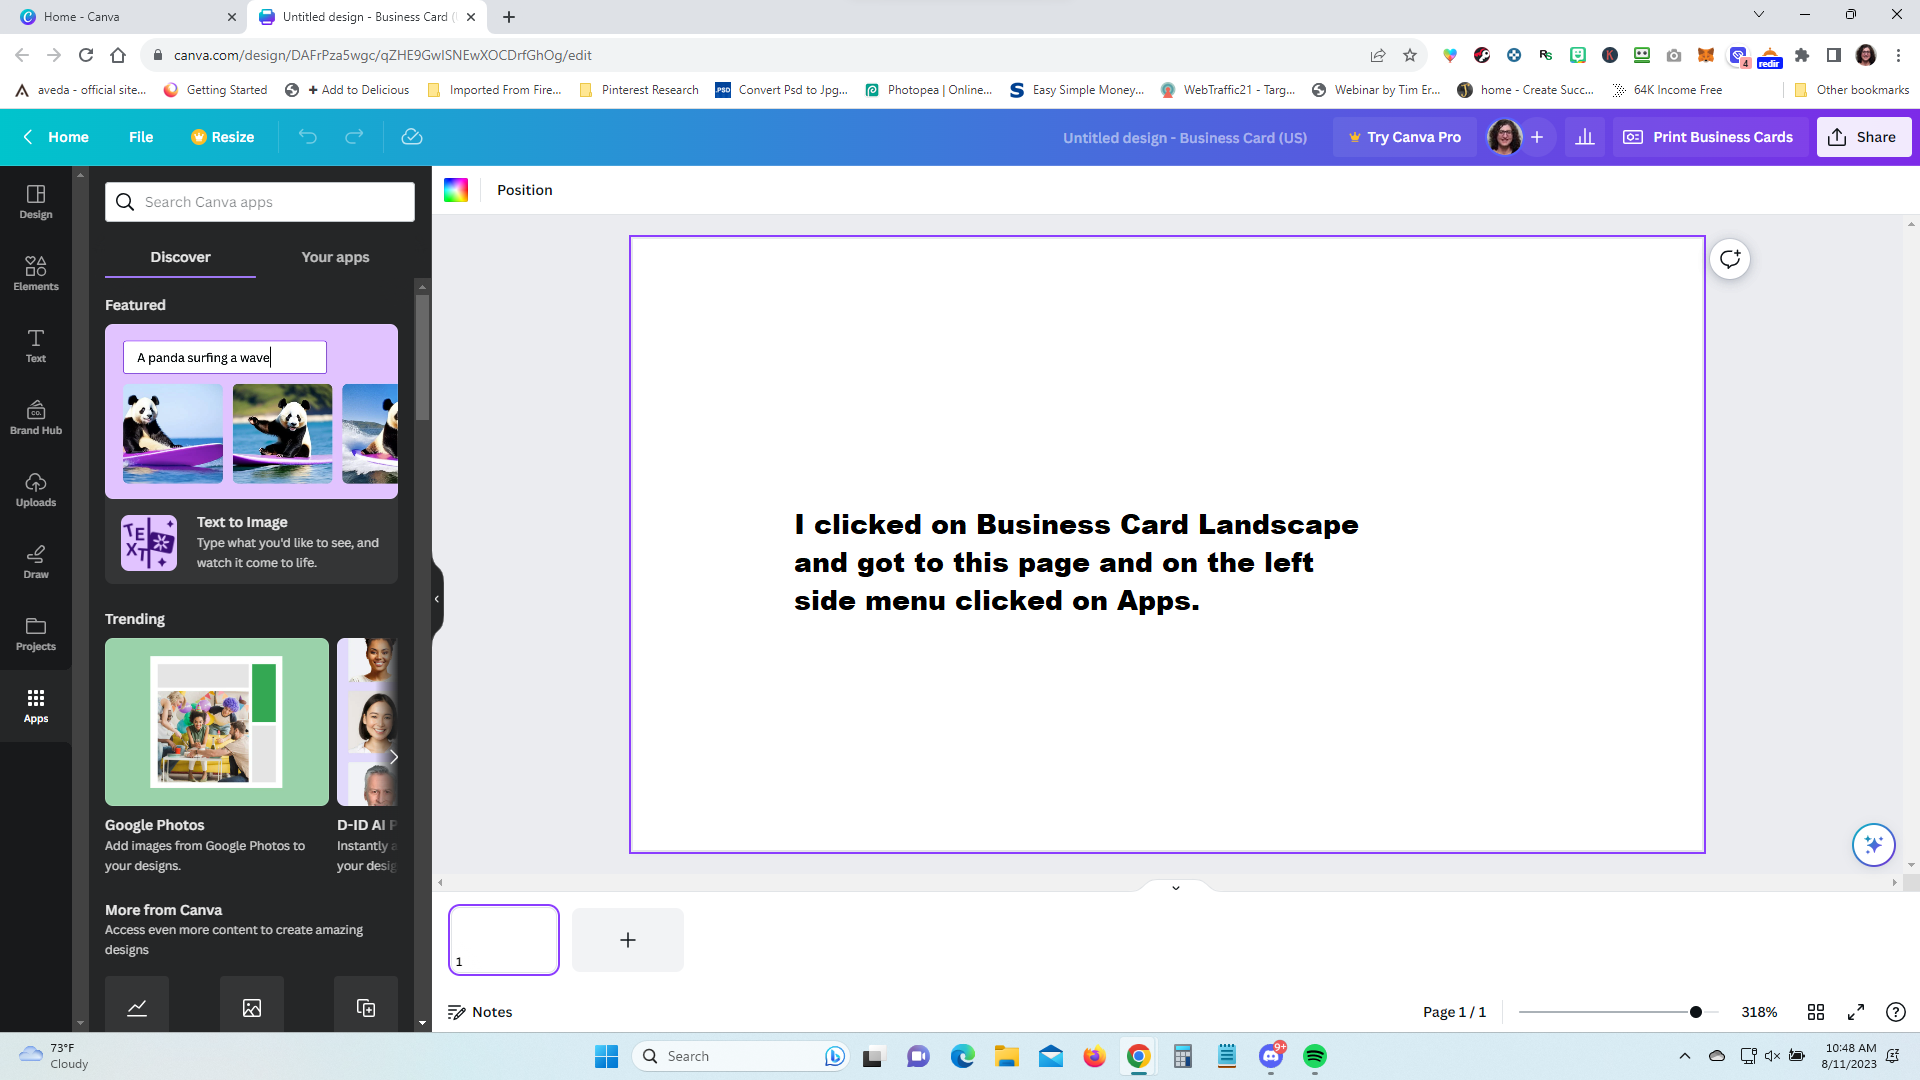Image resolution: width=1920 pixels, height=1080 pixels.
Task: Go back to Home
Action: click(x=56, y=137)
